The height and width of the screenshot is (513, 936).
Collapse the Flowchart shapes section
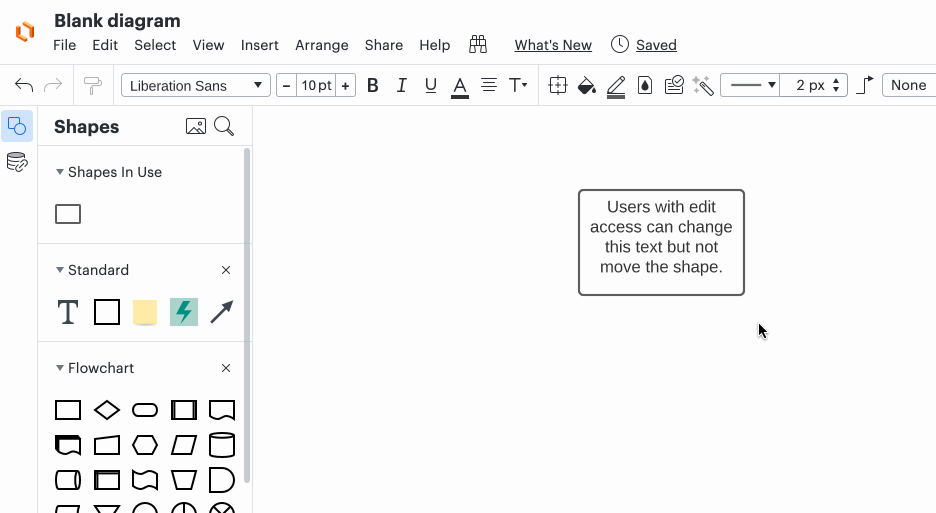(x=60, y=368)
